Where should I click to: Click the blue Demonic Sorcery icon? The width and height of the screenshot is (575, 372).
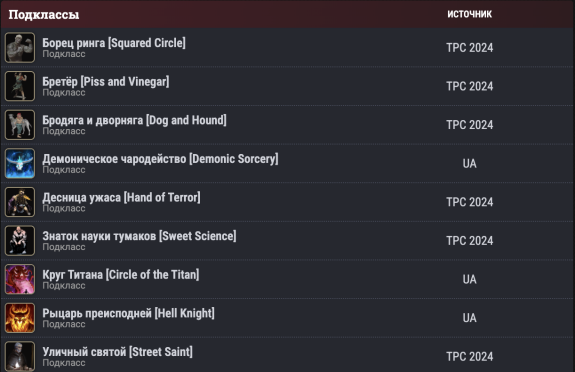click(20, 164)
